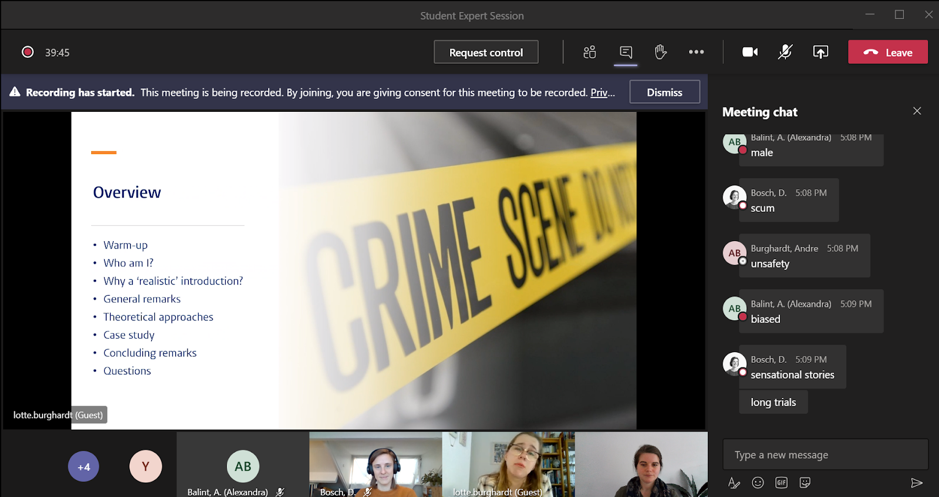The image size is (939, 497).
Task: Open more actions ellipsis menu
Action: pyautogui.click(x=696, y=52)
